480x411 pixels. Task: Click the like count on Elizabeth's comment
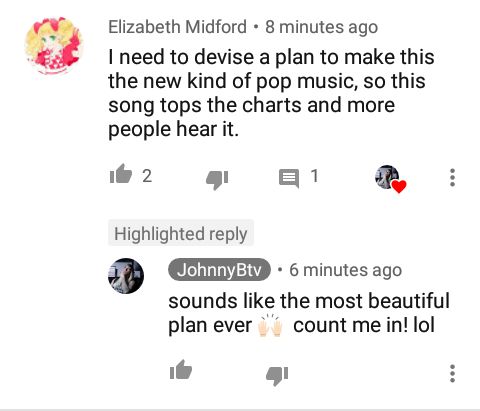point(147,176)
